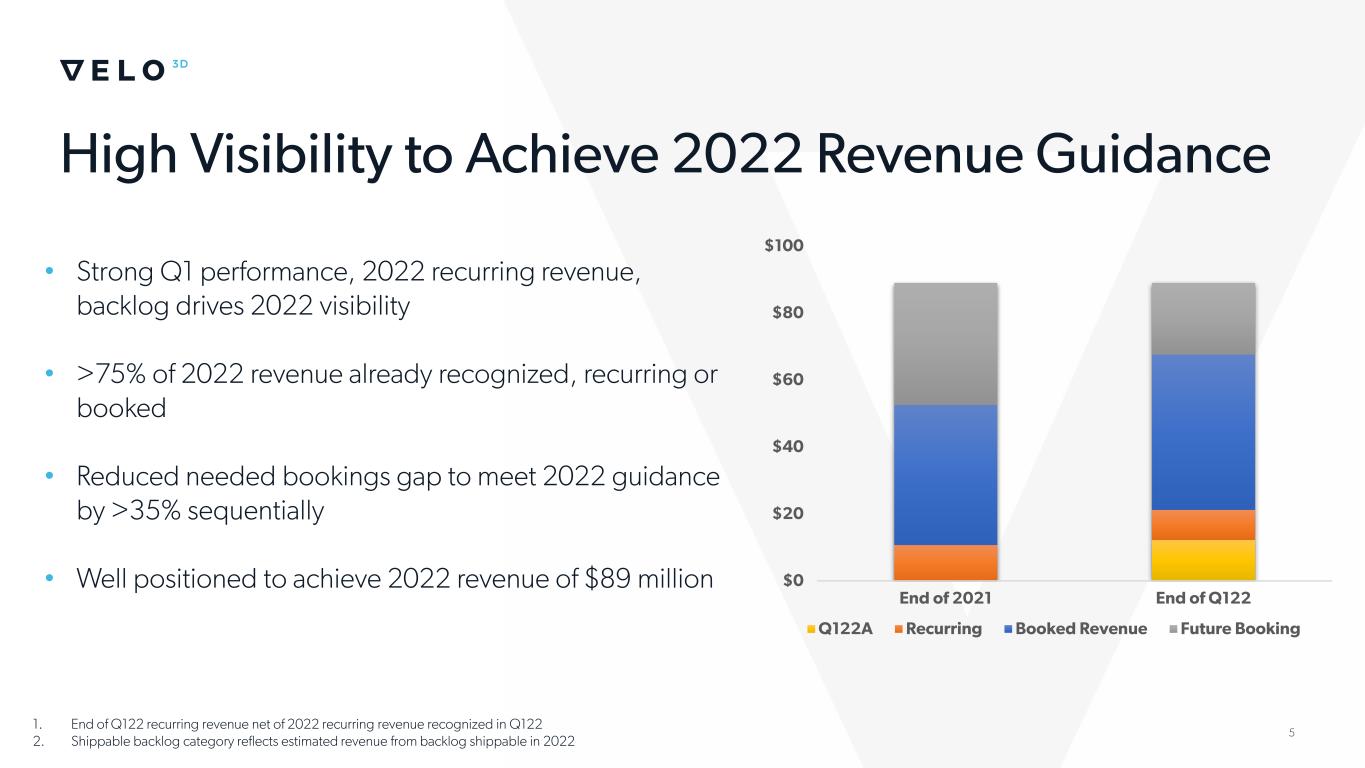1365x768 pixels.
Task: Select the orange segment of End of 2021 bar
Action: pyautogui.click(x=945, y=562)
